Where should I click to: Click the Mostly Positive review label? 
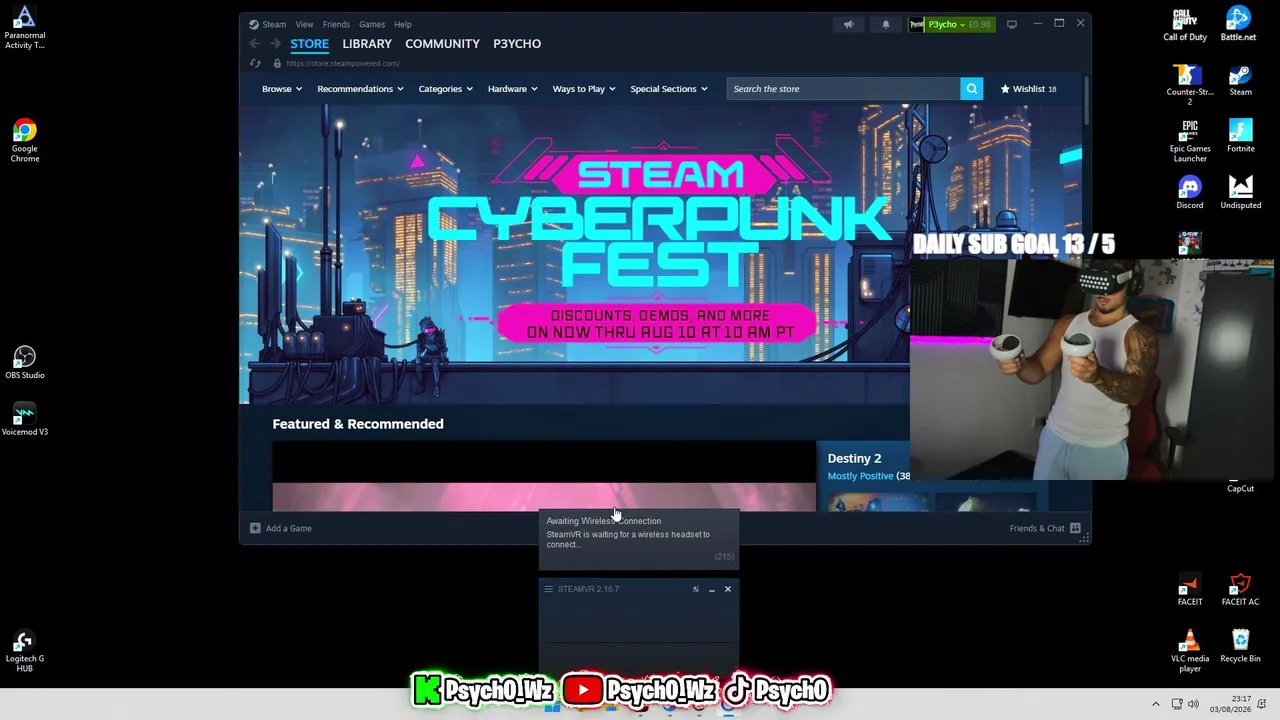tap(860, 476)
